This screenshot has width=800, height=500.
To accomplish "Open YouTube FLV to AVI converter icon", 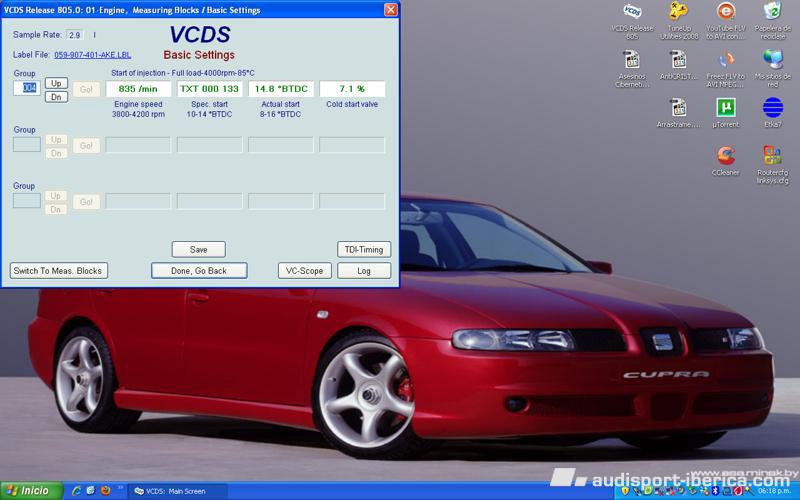I will [726, 21].
